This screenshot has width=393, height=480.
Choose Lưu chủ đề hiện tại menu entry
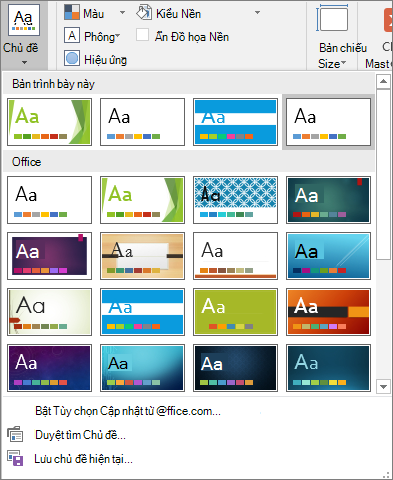83,459
